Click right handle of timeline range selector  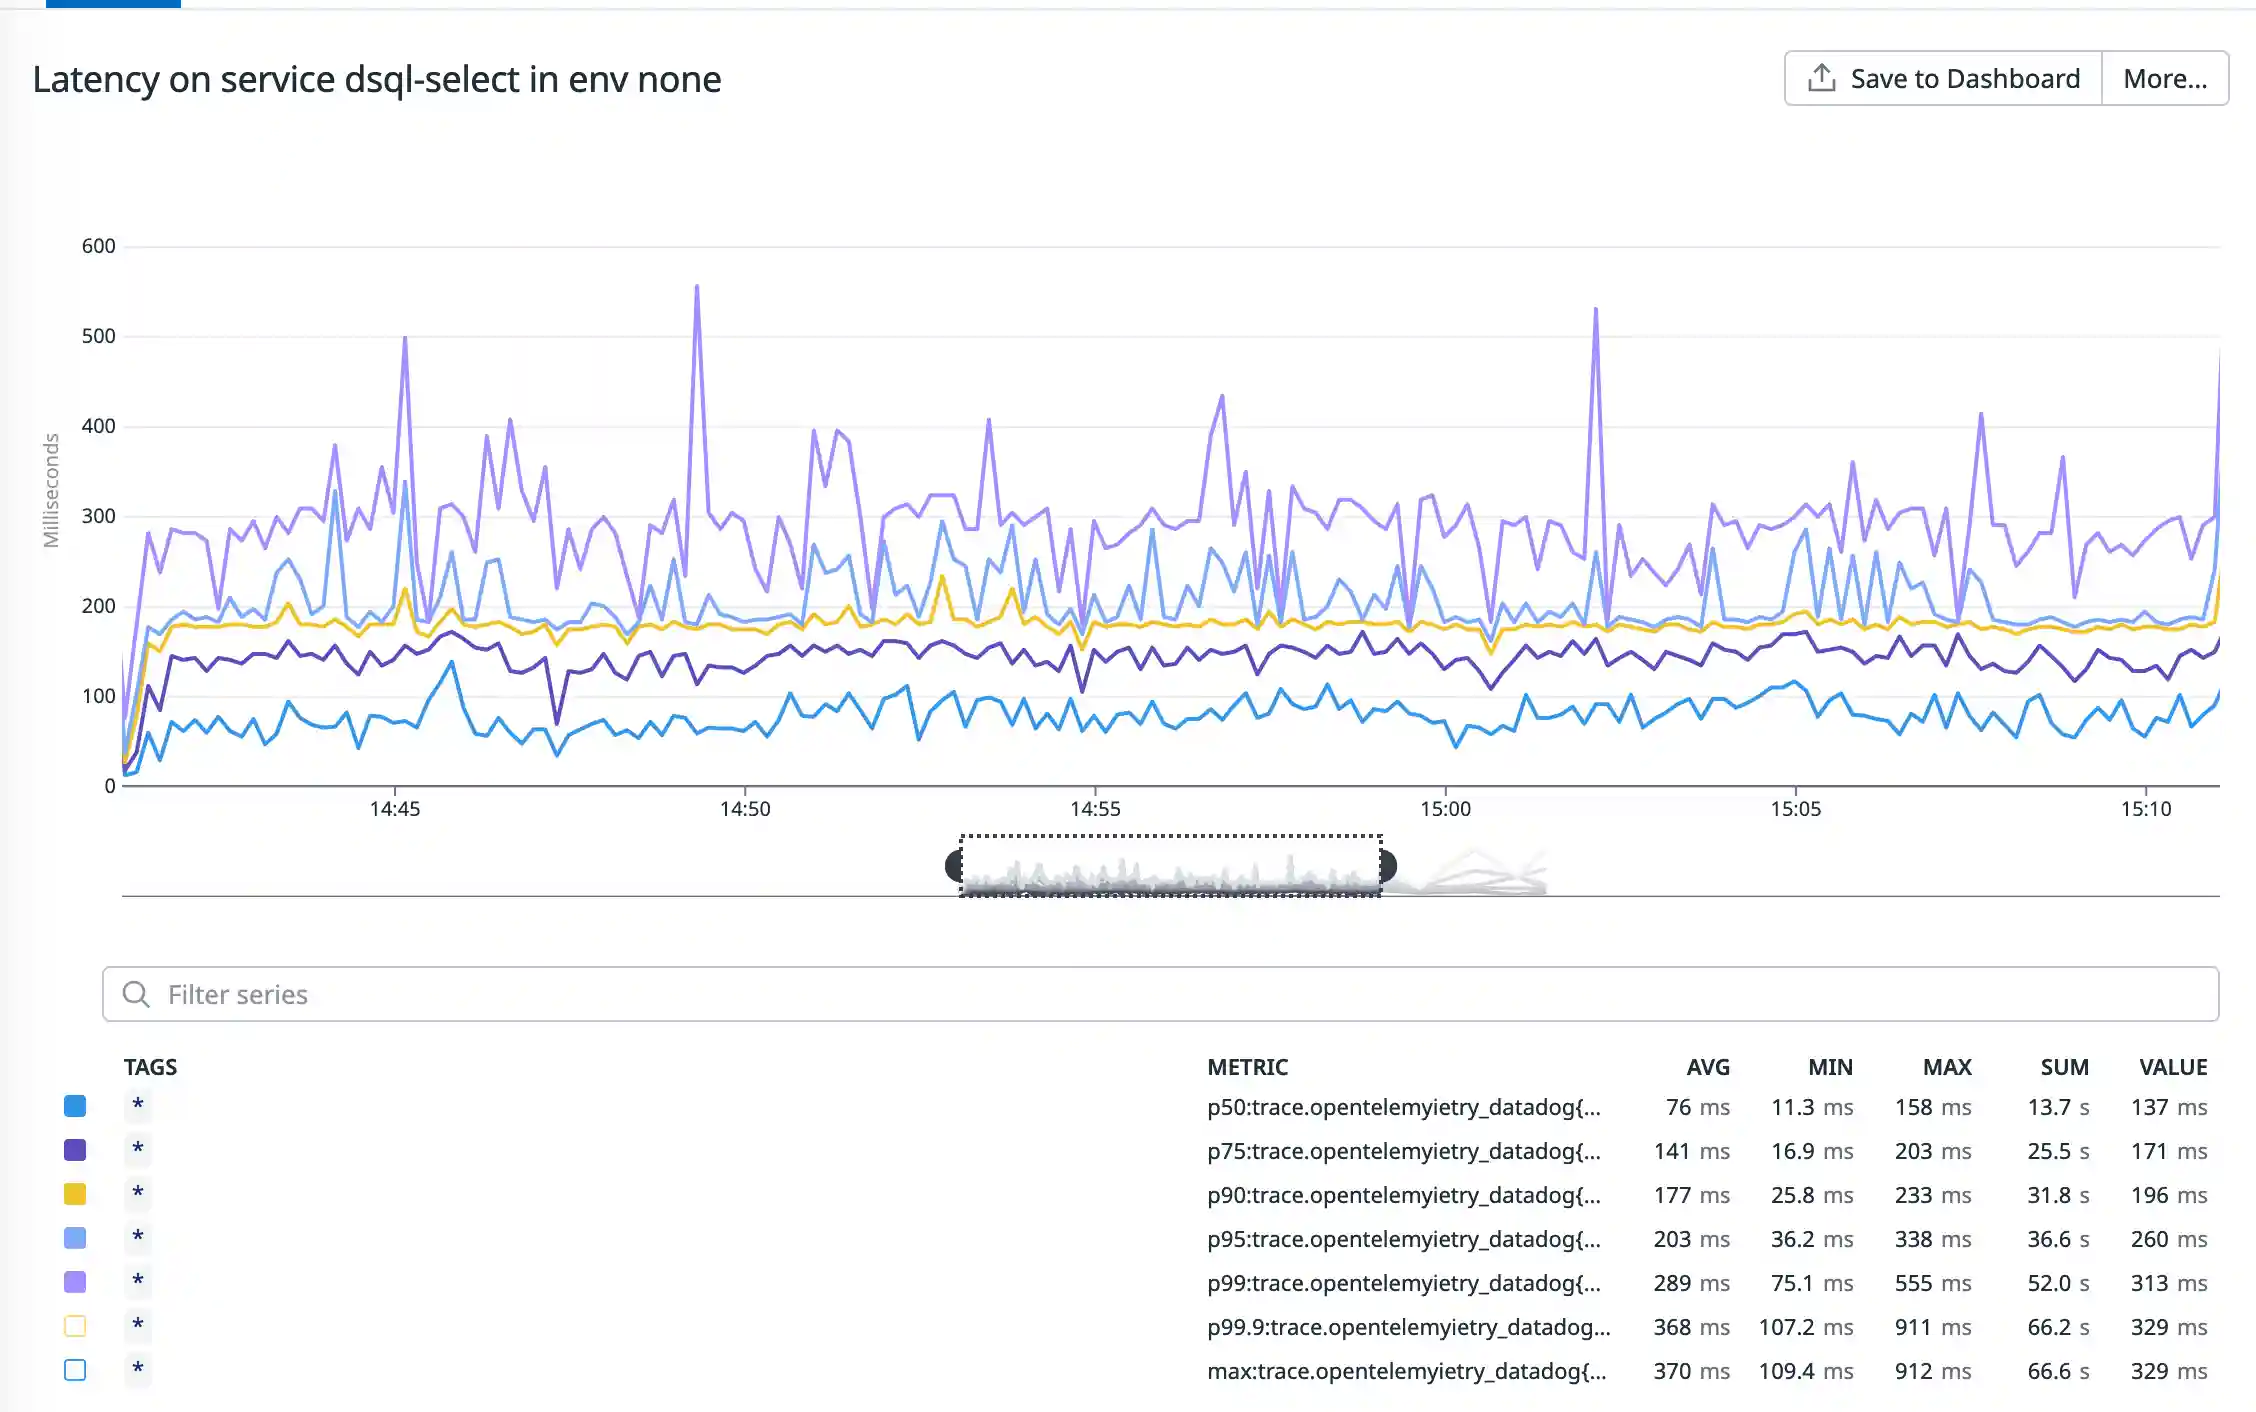[x=1389, y=865]
